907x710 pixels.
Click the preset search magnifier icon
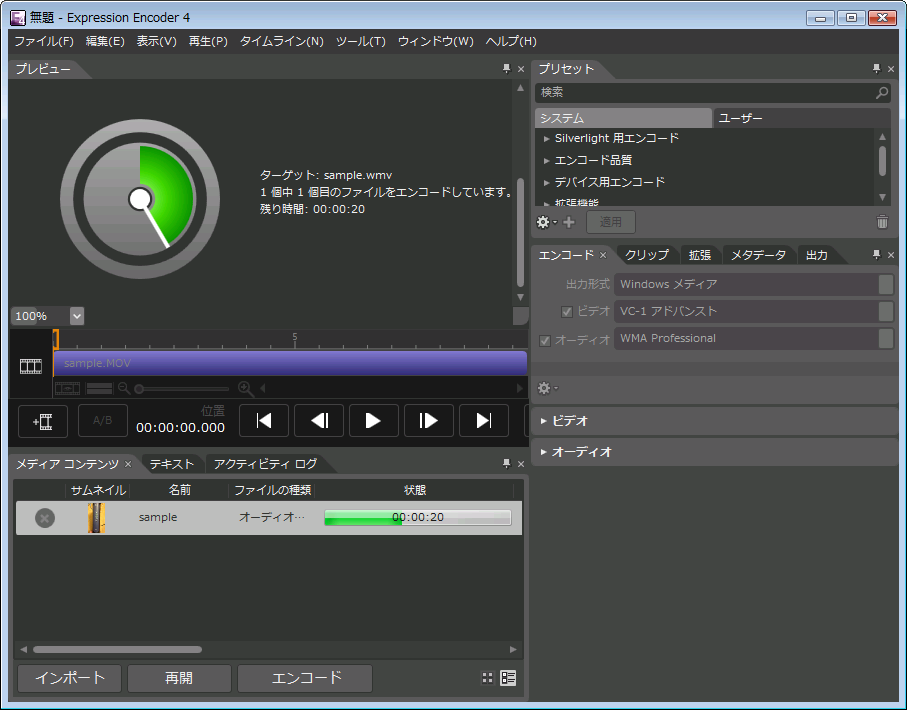(x=882, y=93)
